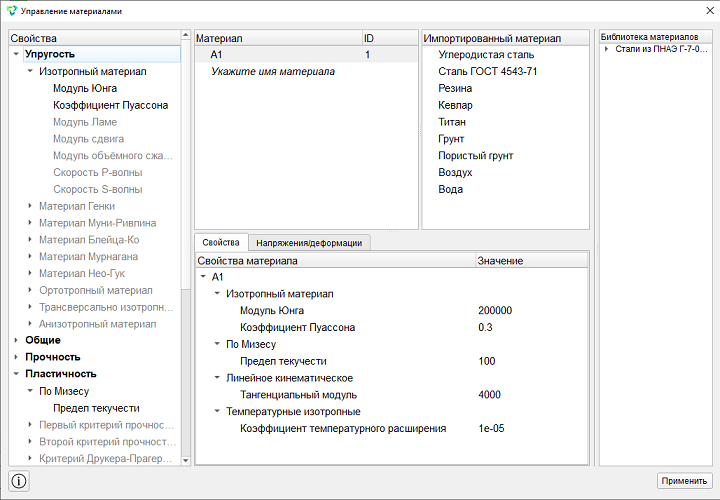Click the application logo in title bar
Viewport: 720px width, 500px height.
(x=11, y=10)
